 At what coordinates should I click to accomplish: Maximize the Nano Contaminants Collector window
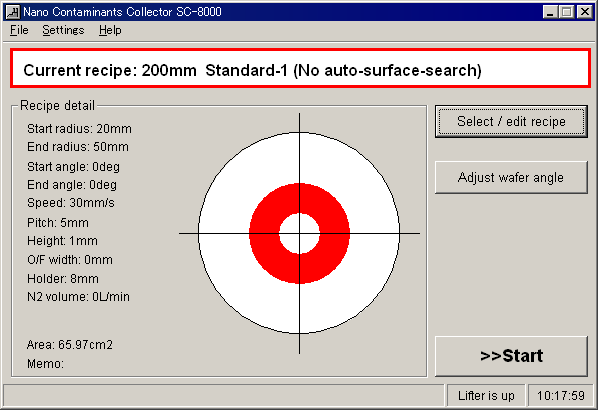[567, 12]
